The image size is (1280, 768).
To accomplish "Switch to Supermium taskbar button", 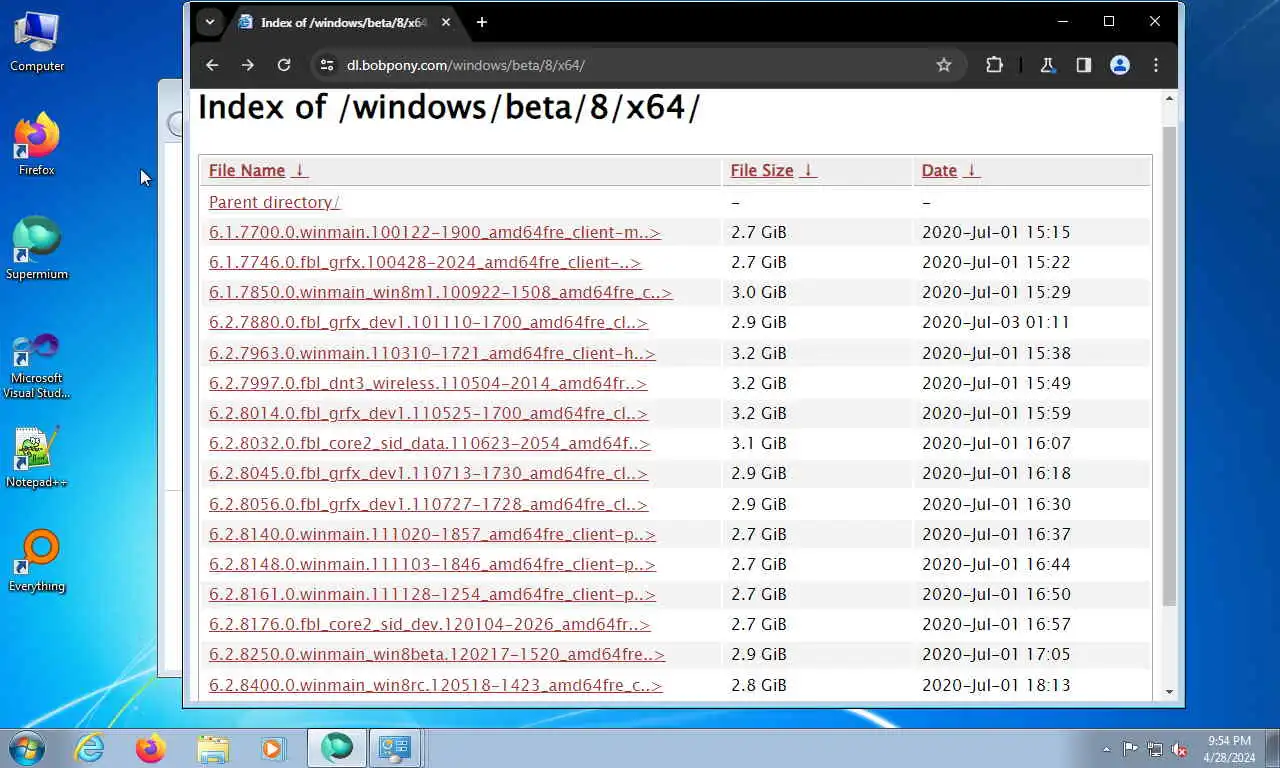I will [x=337, y=748].
